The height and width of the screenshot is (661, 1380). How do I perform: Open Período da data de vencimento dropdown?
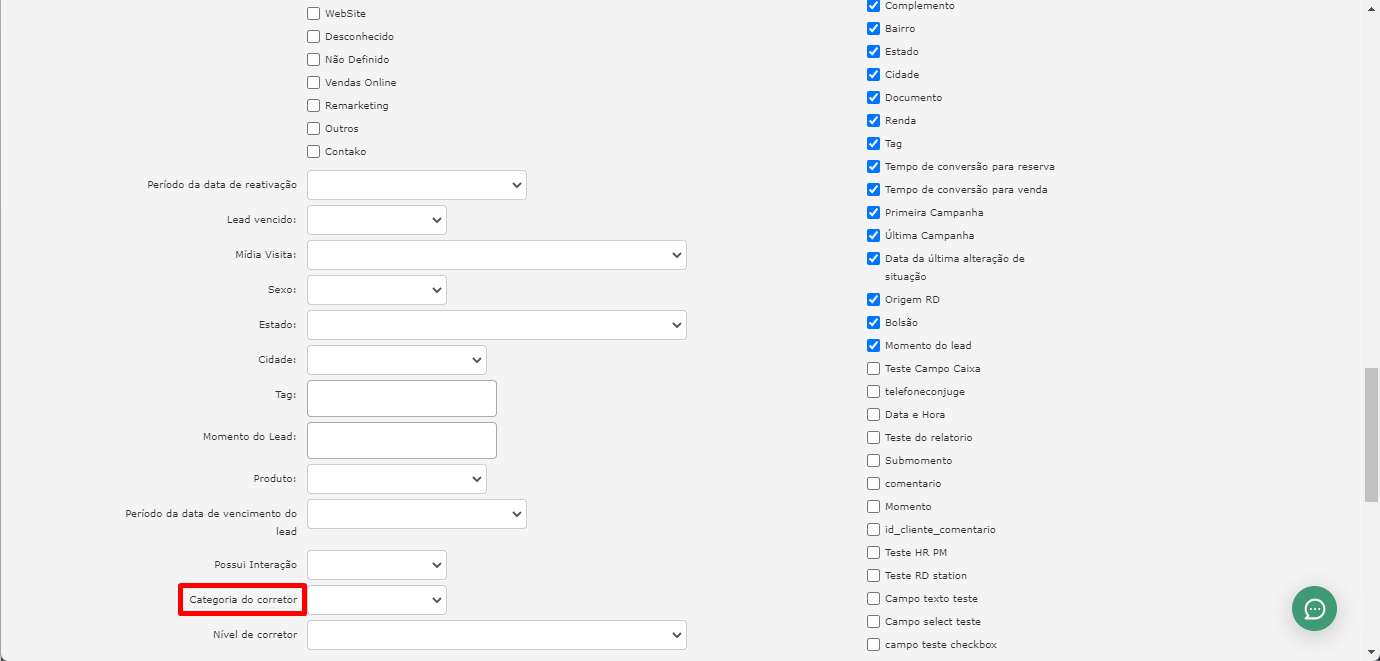pos(417,514)
